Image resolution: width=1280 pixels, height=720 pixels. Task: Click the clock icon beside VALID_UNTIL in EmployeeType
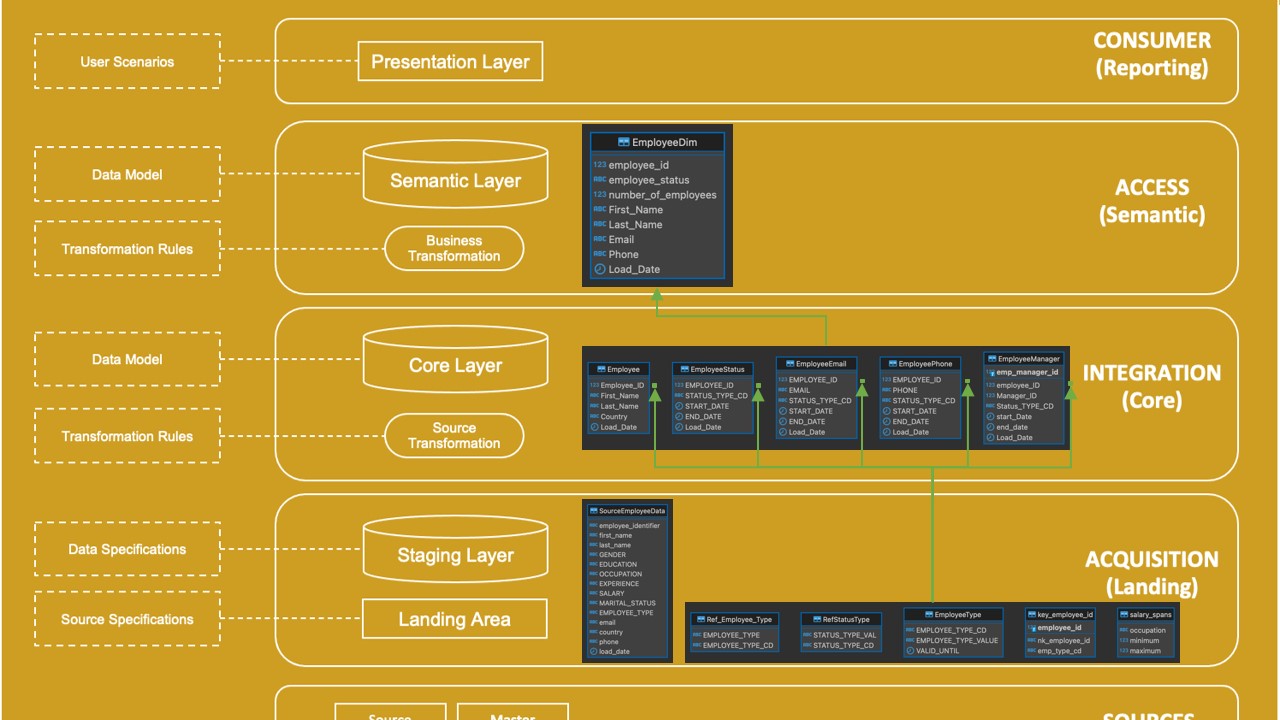pos(910,650)
